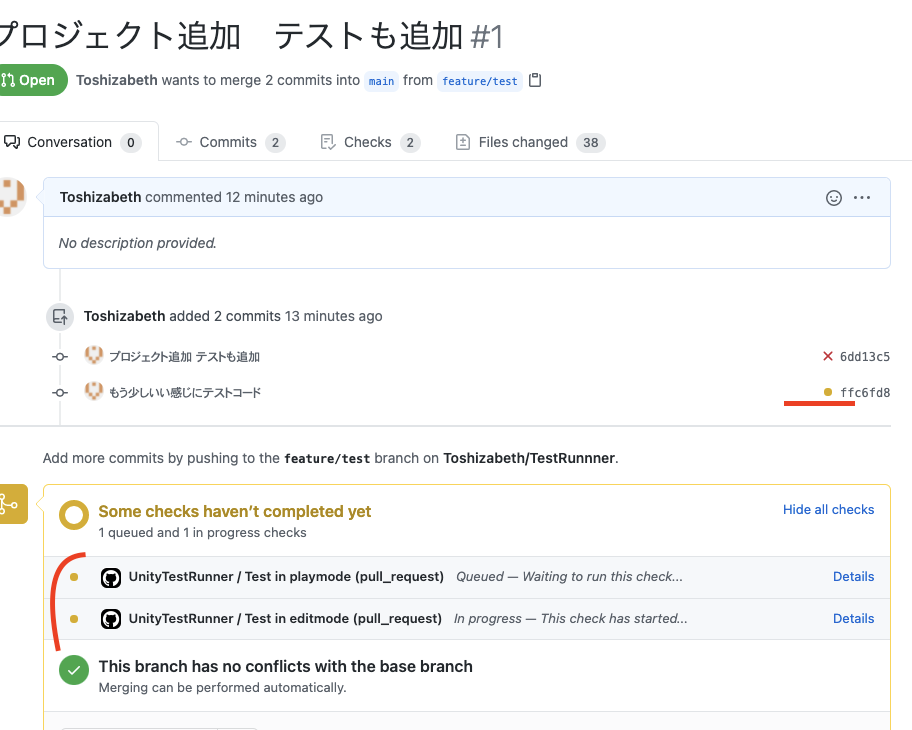Click the yellow pending circle beside checks heading
912x730 pixels.
click(73, 515)
